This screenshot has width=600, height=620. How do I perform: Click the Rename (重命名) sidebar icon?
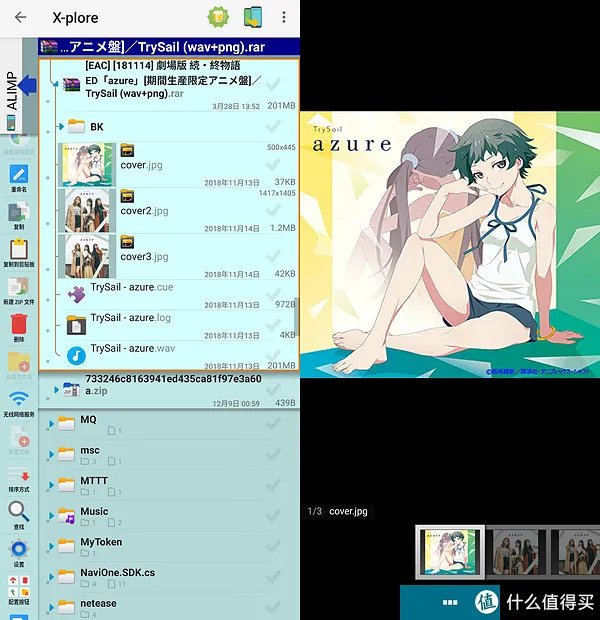[x=18, y=177]
